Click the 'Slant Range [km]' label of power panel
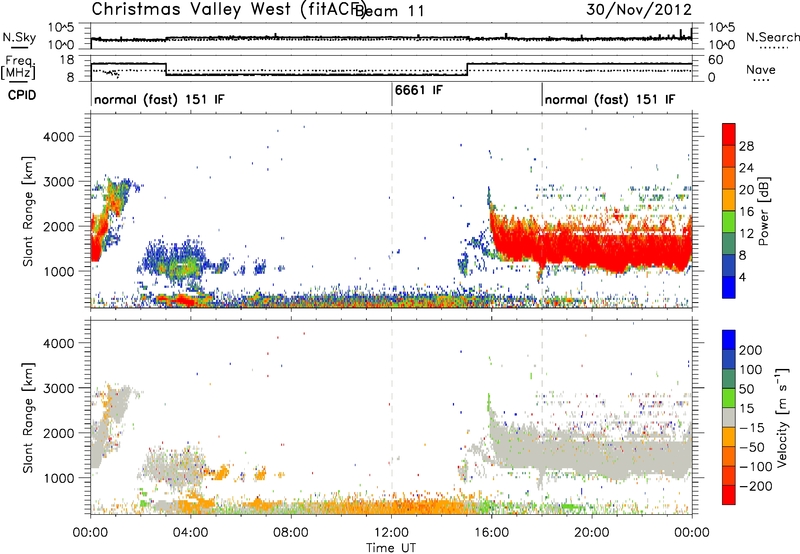The width and height of the screenshot is (800, 554). pos(28,211)
